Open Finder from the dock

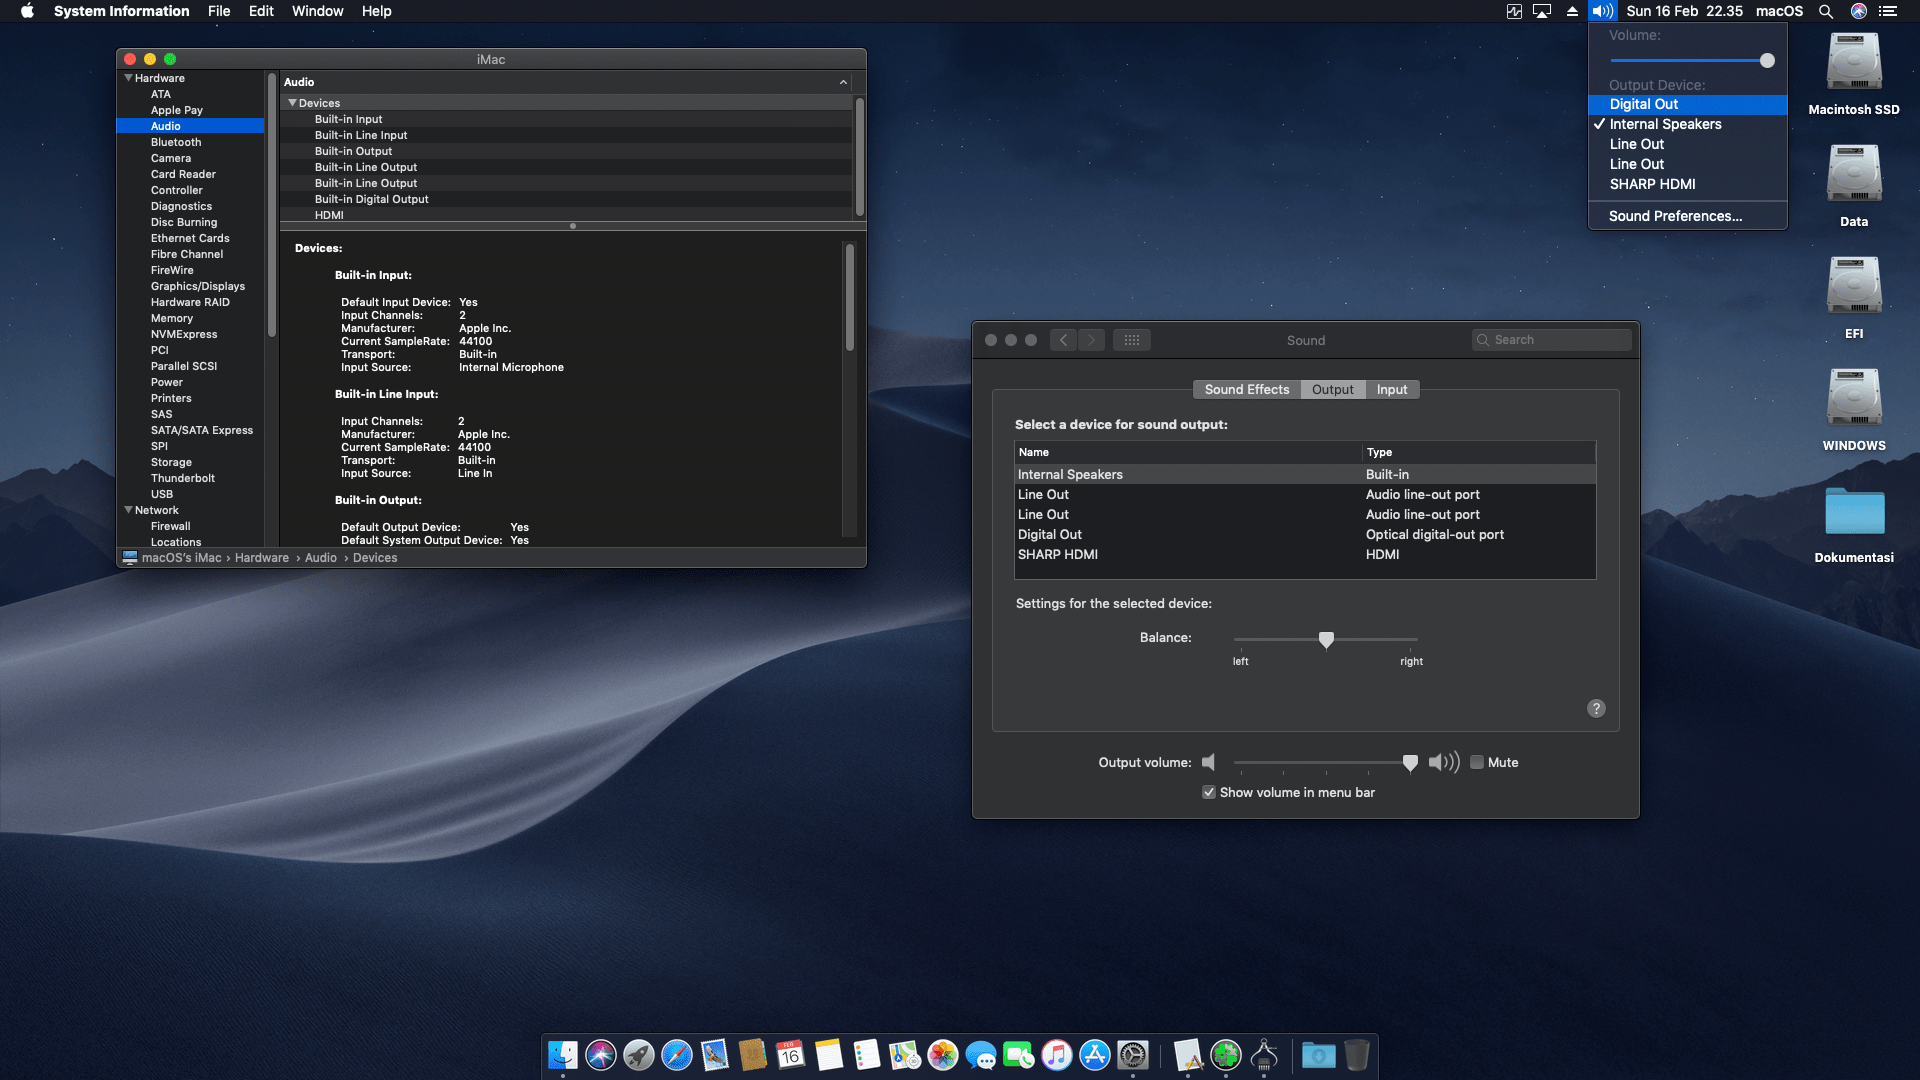[x=563, y=1055]
